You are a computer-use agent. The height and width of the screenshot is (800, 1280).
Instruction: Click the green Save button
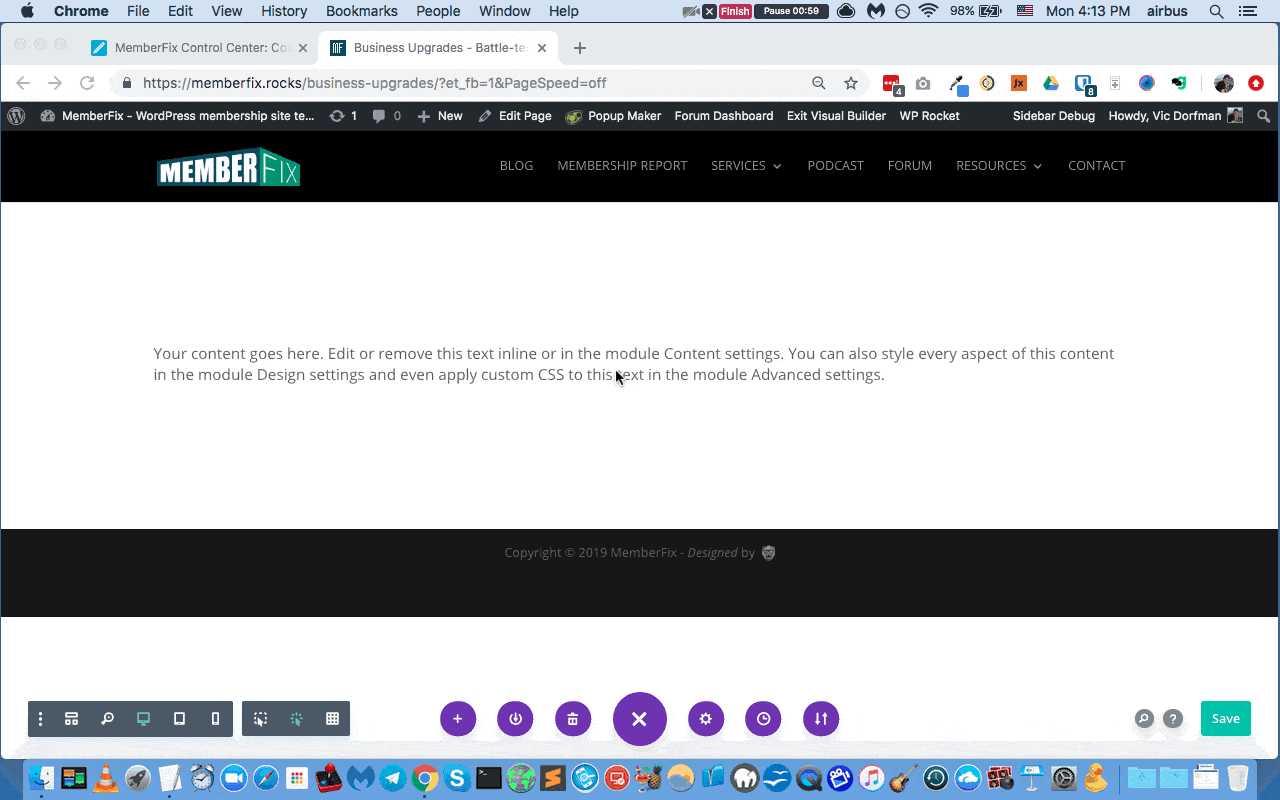(x=1225, y=718)
